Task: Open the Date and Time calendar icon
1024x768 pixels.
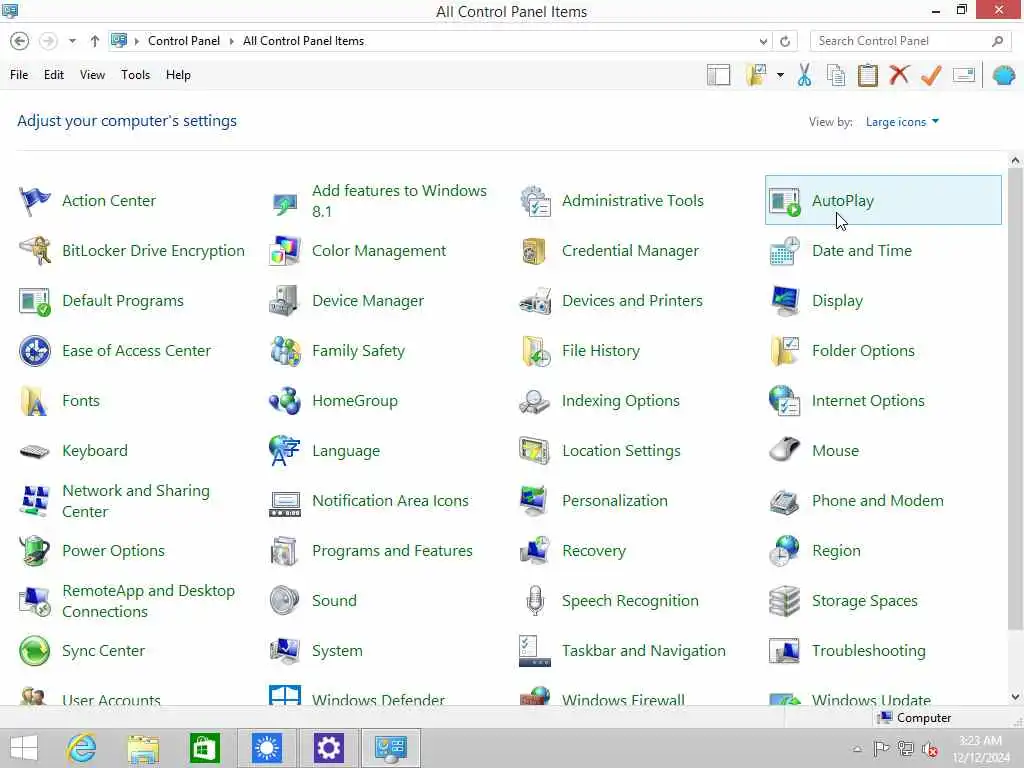Action: coord(784,251)
